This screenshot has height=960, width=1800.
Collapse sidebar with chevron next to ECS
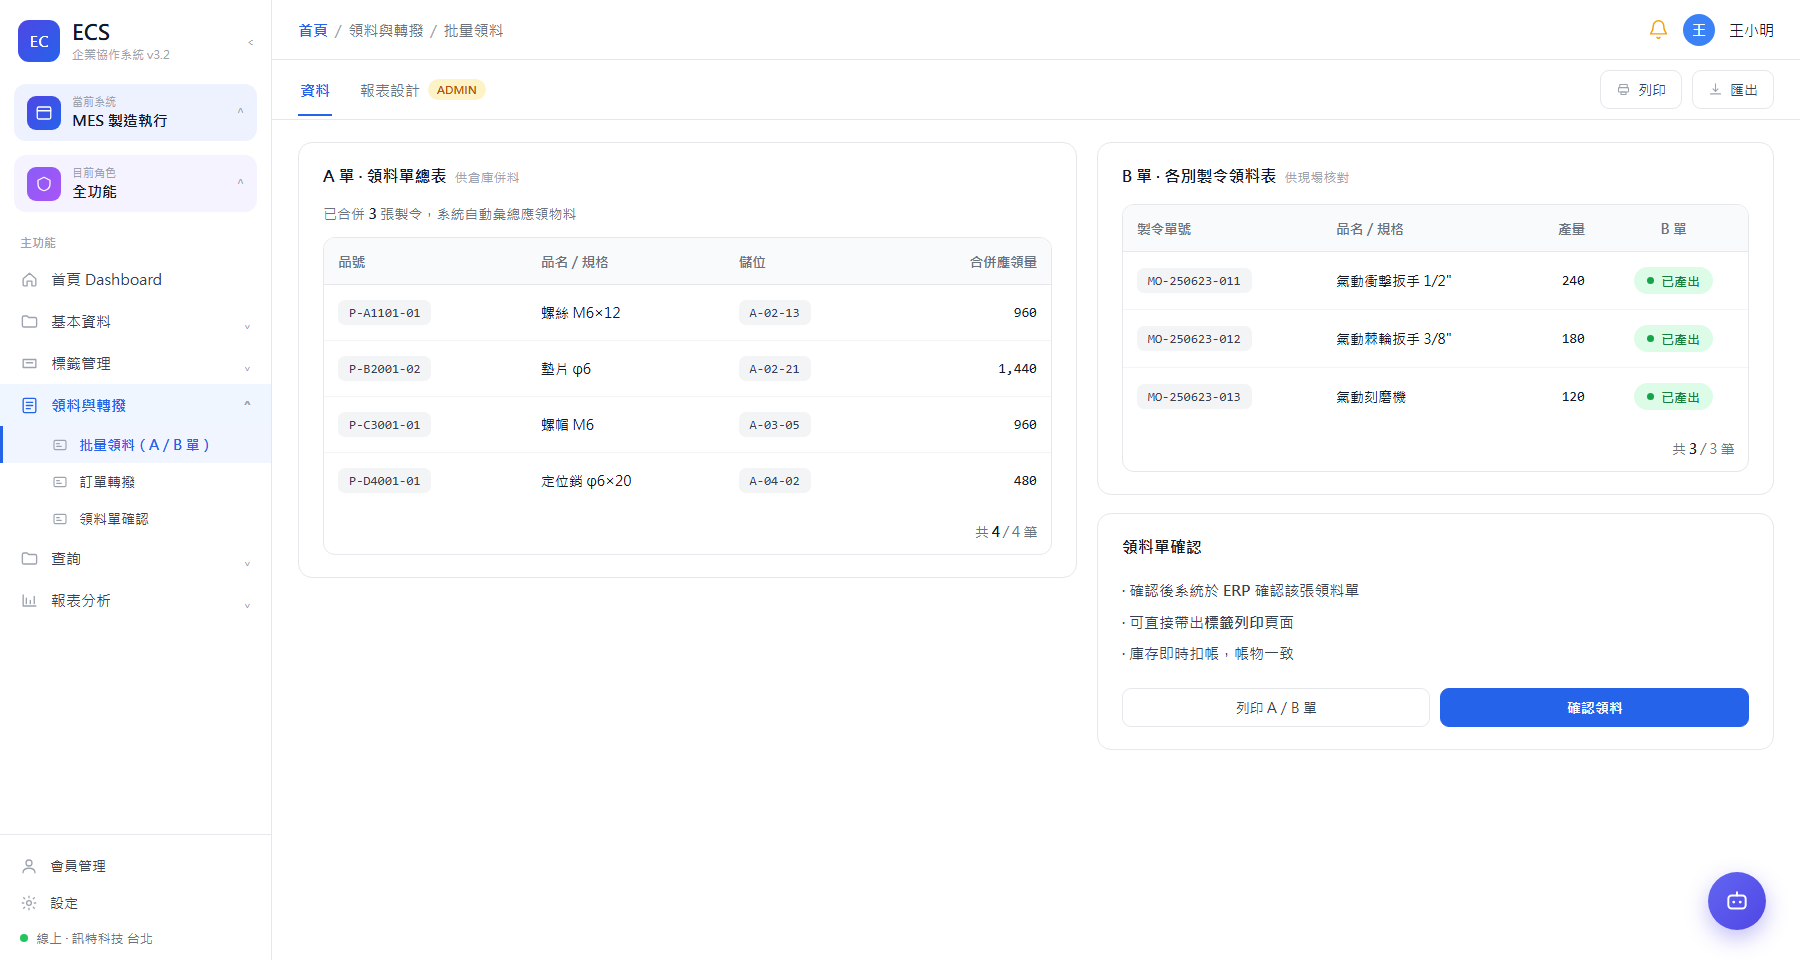[250, 42]
